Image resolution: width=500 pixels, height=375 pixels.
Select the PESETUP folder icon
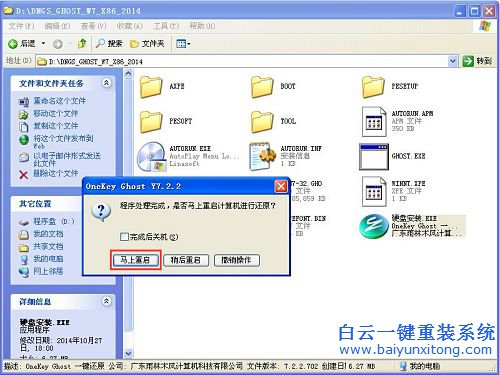[373, 87]
